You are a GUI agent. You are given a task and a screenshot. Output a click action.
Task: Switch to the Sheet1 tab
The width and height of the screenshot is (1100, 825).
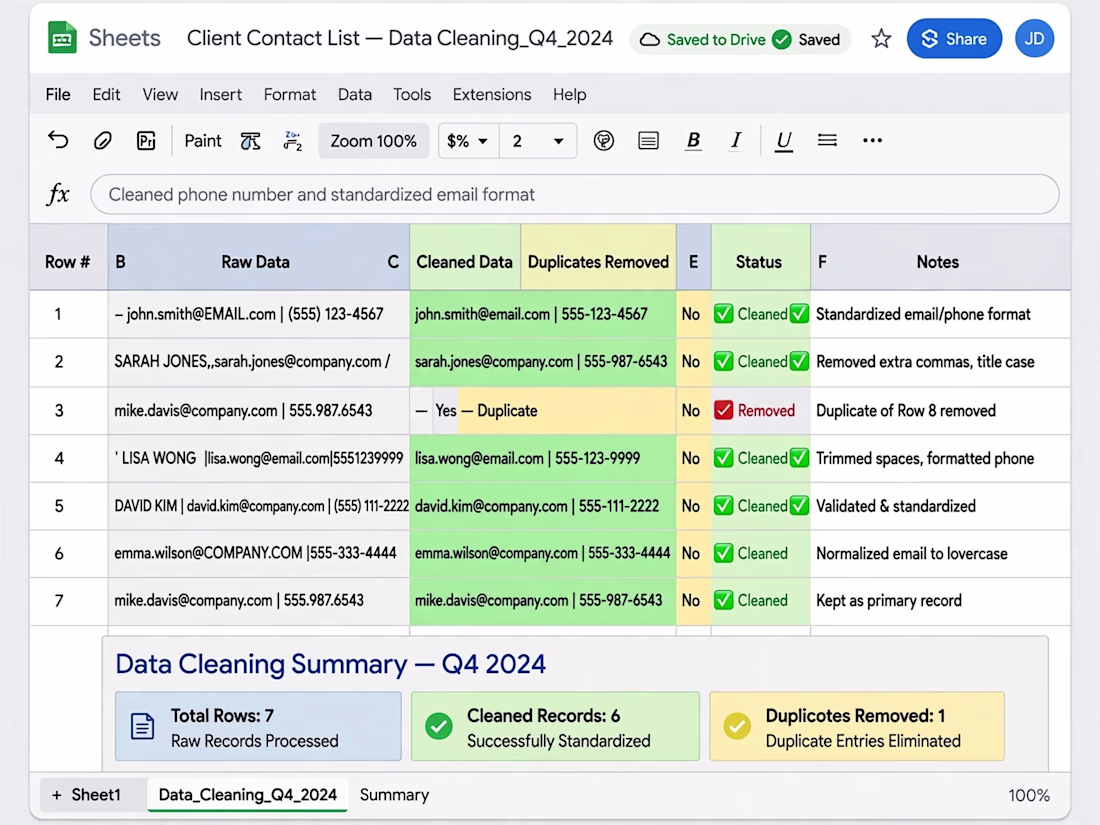pos(96,795)
